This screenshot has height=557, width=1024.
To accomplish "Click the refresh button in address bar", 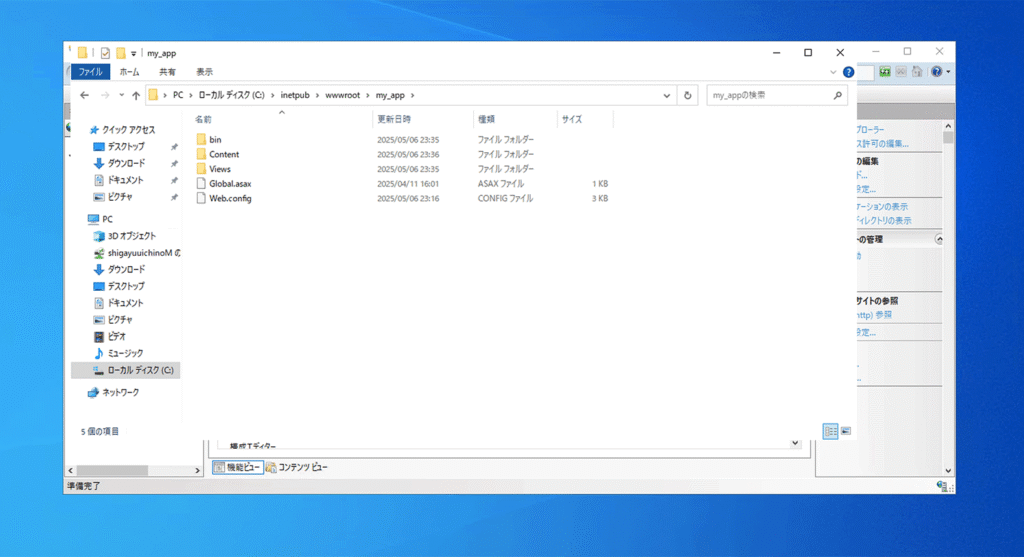I will pyautogui.click(x=688, y=95).
